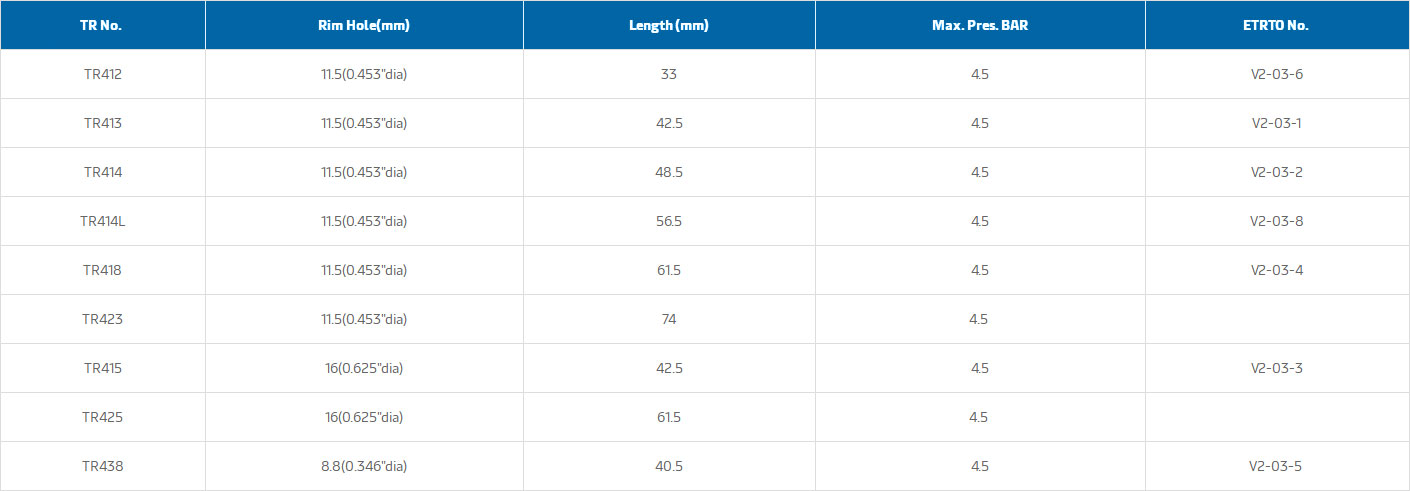1410x491 pixels.
Task: Select the TR414L row label
Action: (x=102, y=221)
